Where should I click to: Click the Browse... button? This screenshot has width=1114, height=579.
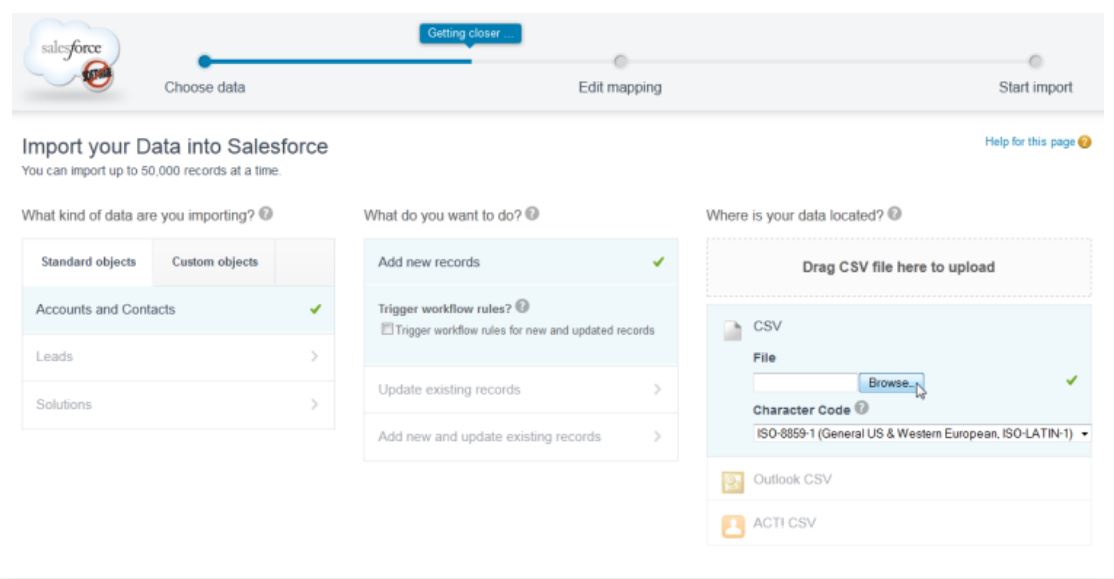[891, 382]
